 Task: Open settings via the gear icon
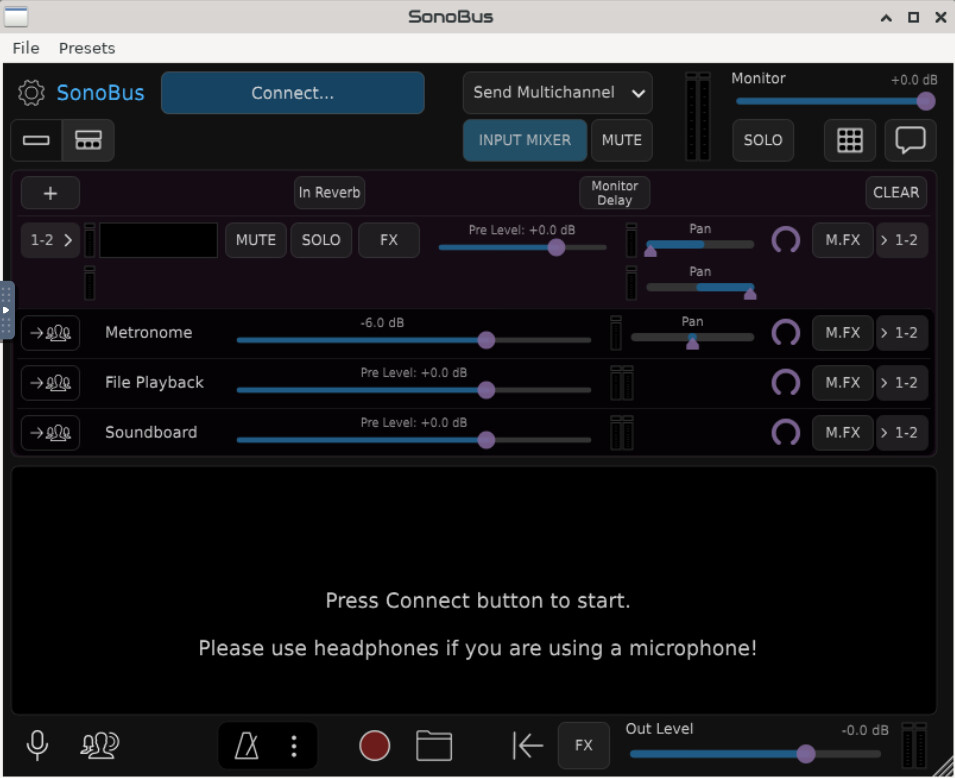31,93
